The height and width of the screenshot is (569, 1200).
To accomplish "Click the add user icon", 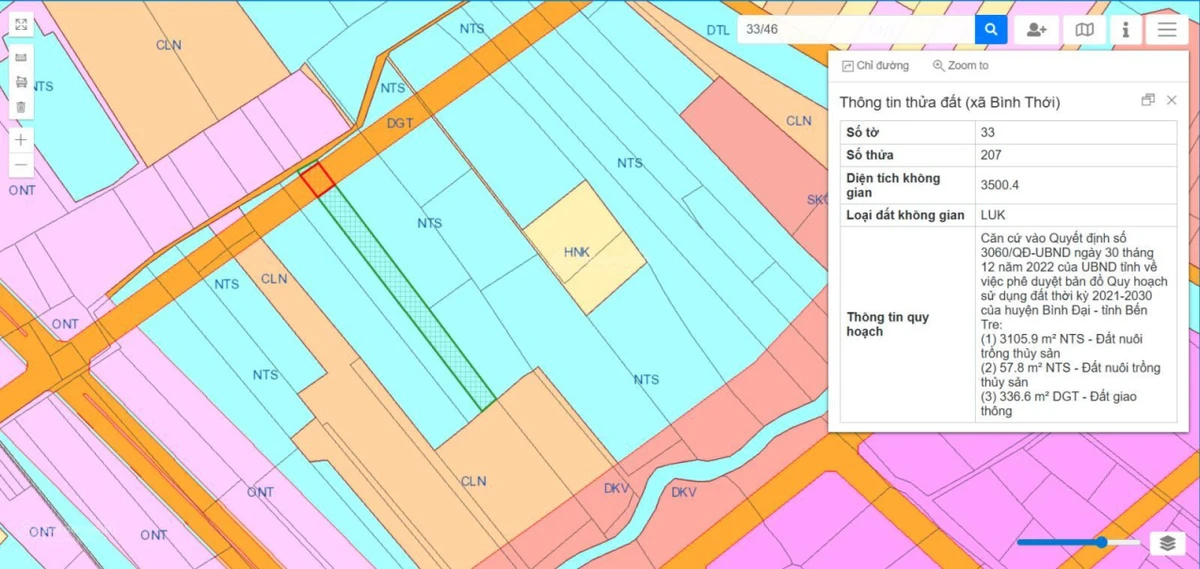I will coord(1036,29).
